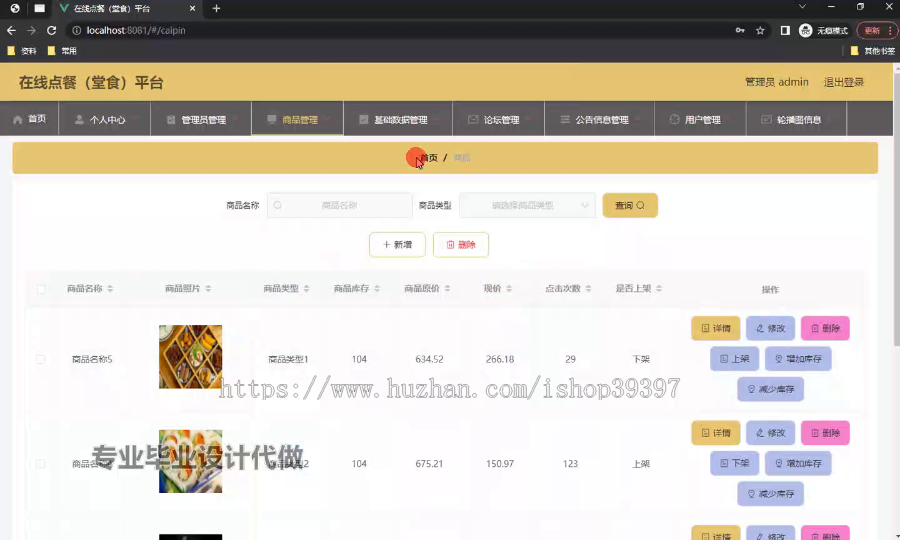Click the 查询 search button
The height and width of the screenshot is (540, 900).
click(x=630, y=205)
